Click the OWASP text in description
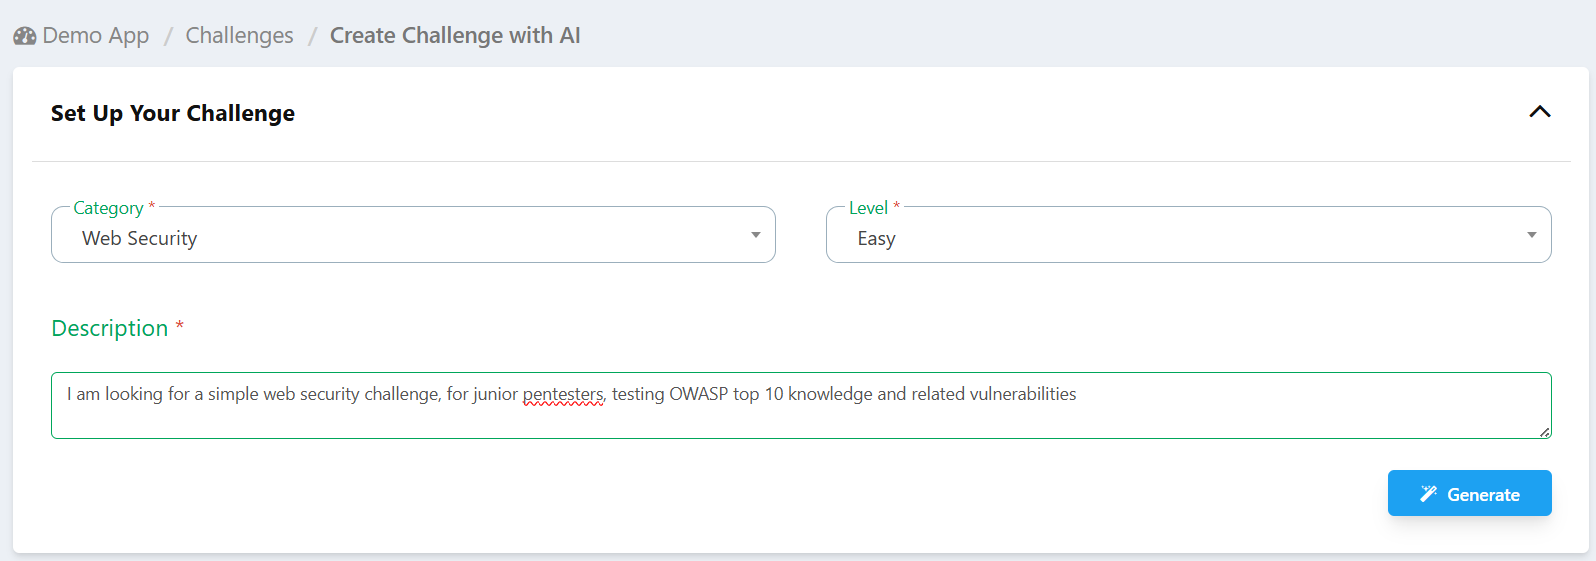Viewport: 1596px width, 561px height. pyautogui.click(x=698, y=394)
